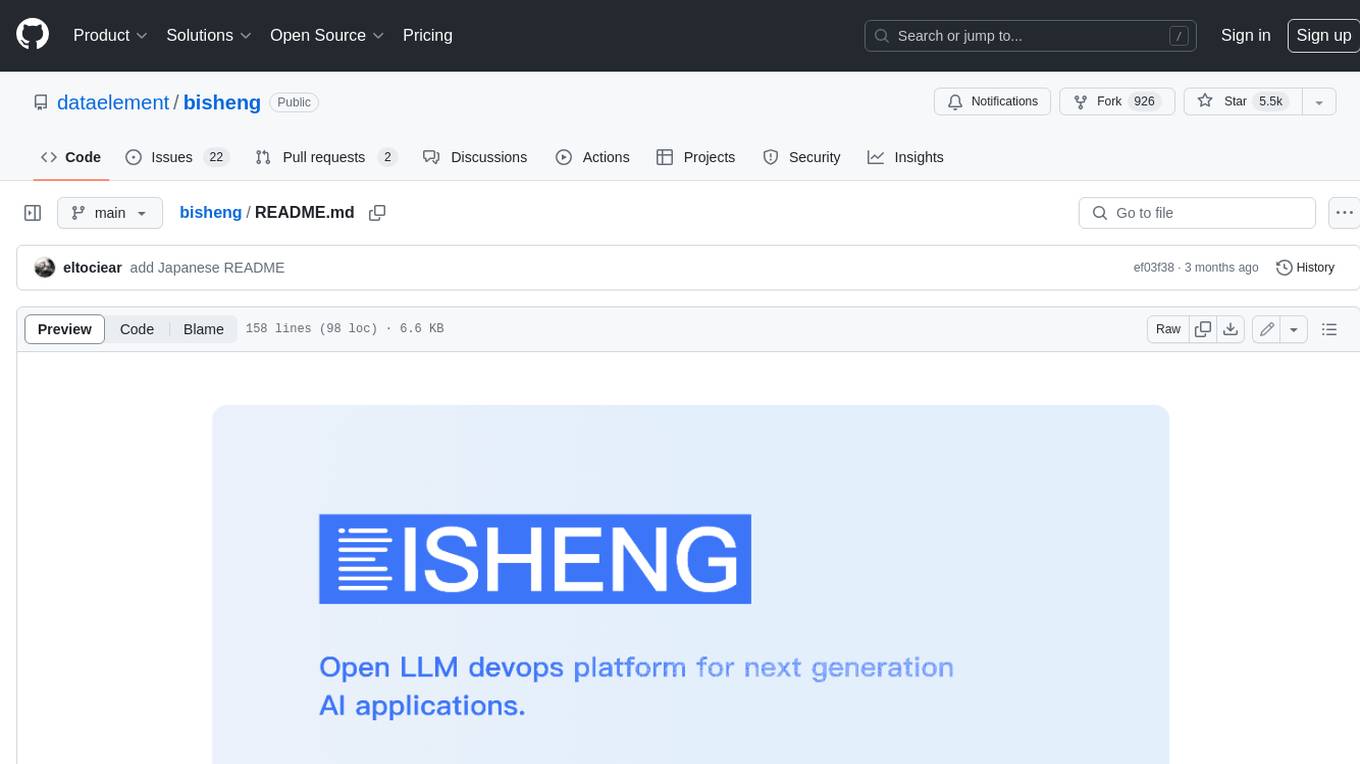Open the Raw file view
The height and width of the screenshot is (764, 1360).
click(1168, 329)
